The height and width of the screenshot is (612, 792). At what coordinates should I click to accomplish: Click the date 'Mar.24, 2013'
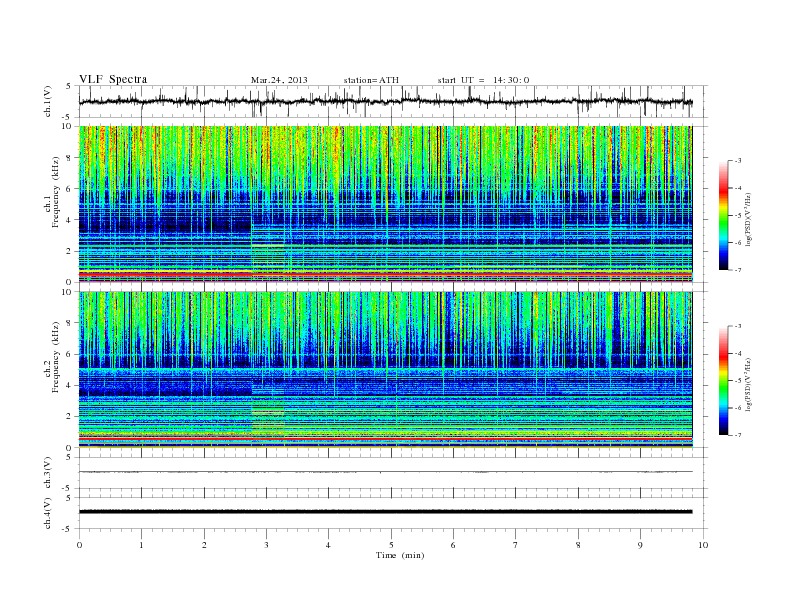point(279,80)
